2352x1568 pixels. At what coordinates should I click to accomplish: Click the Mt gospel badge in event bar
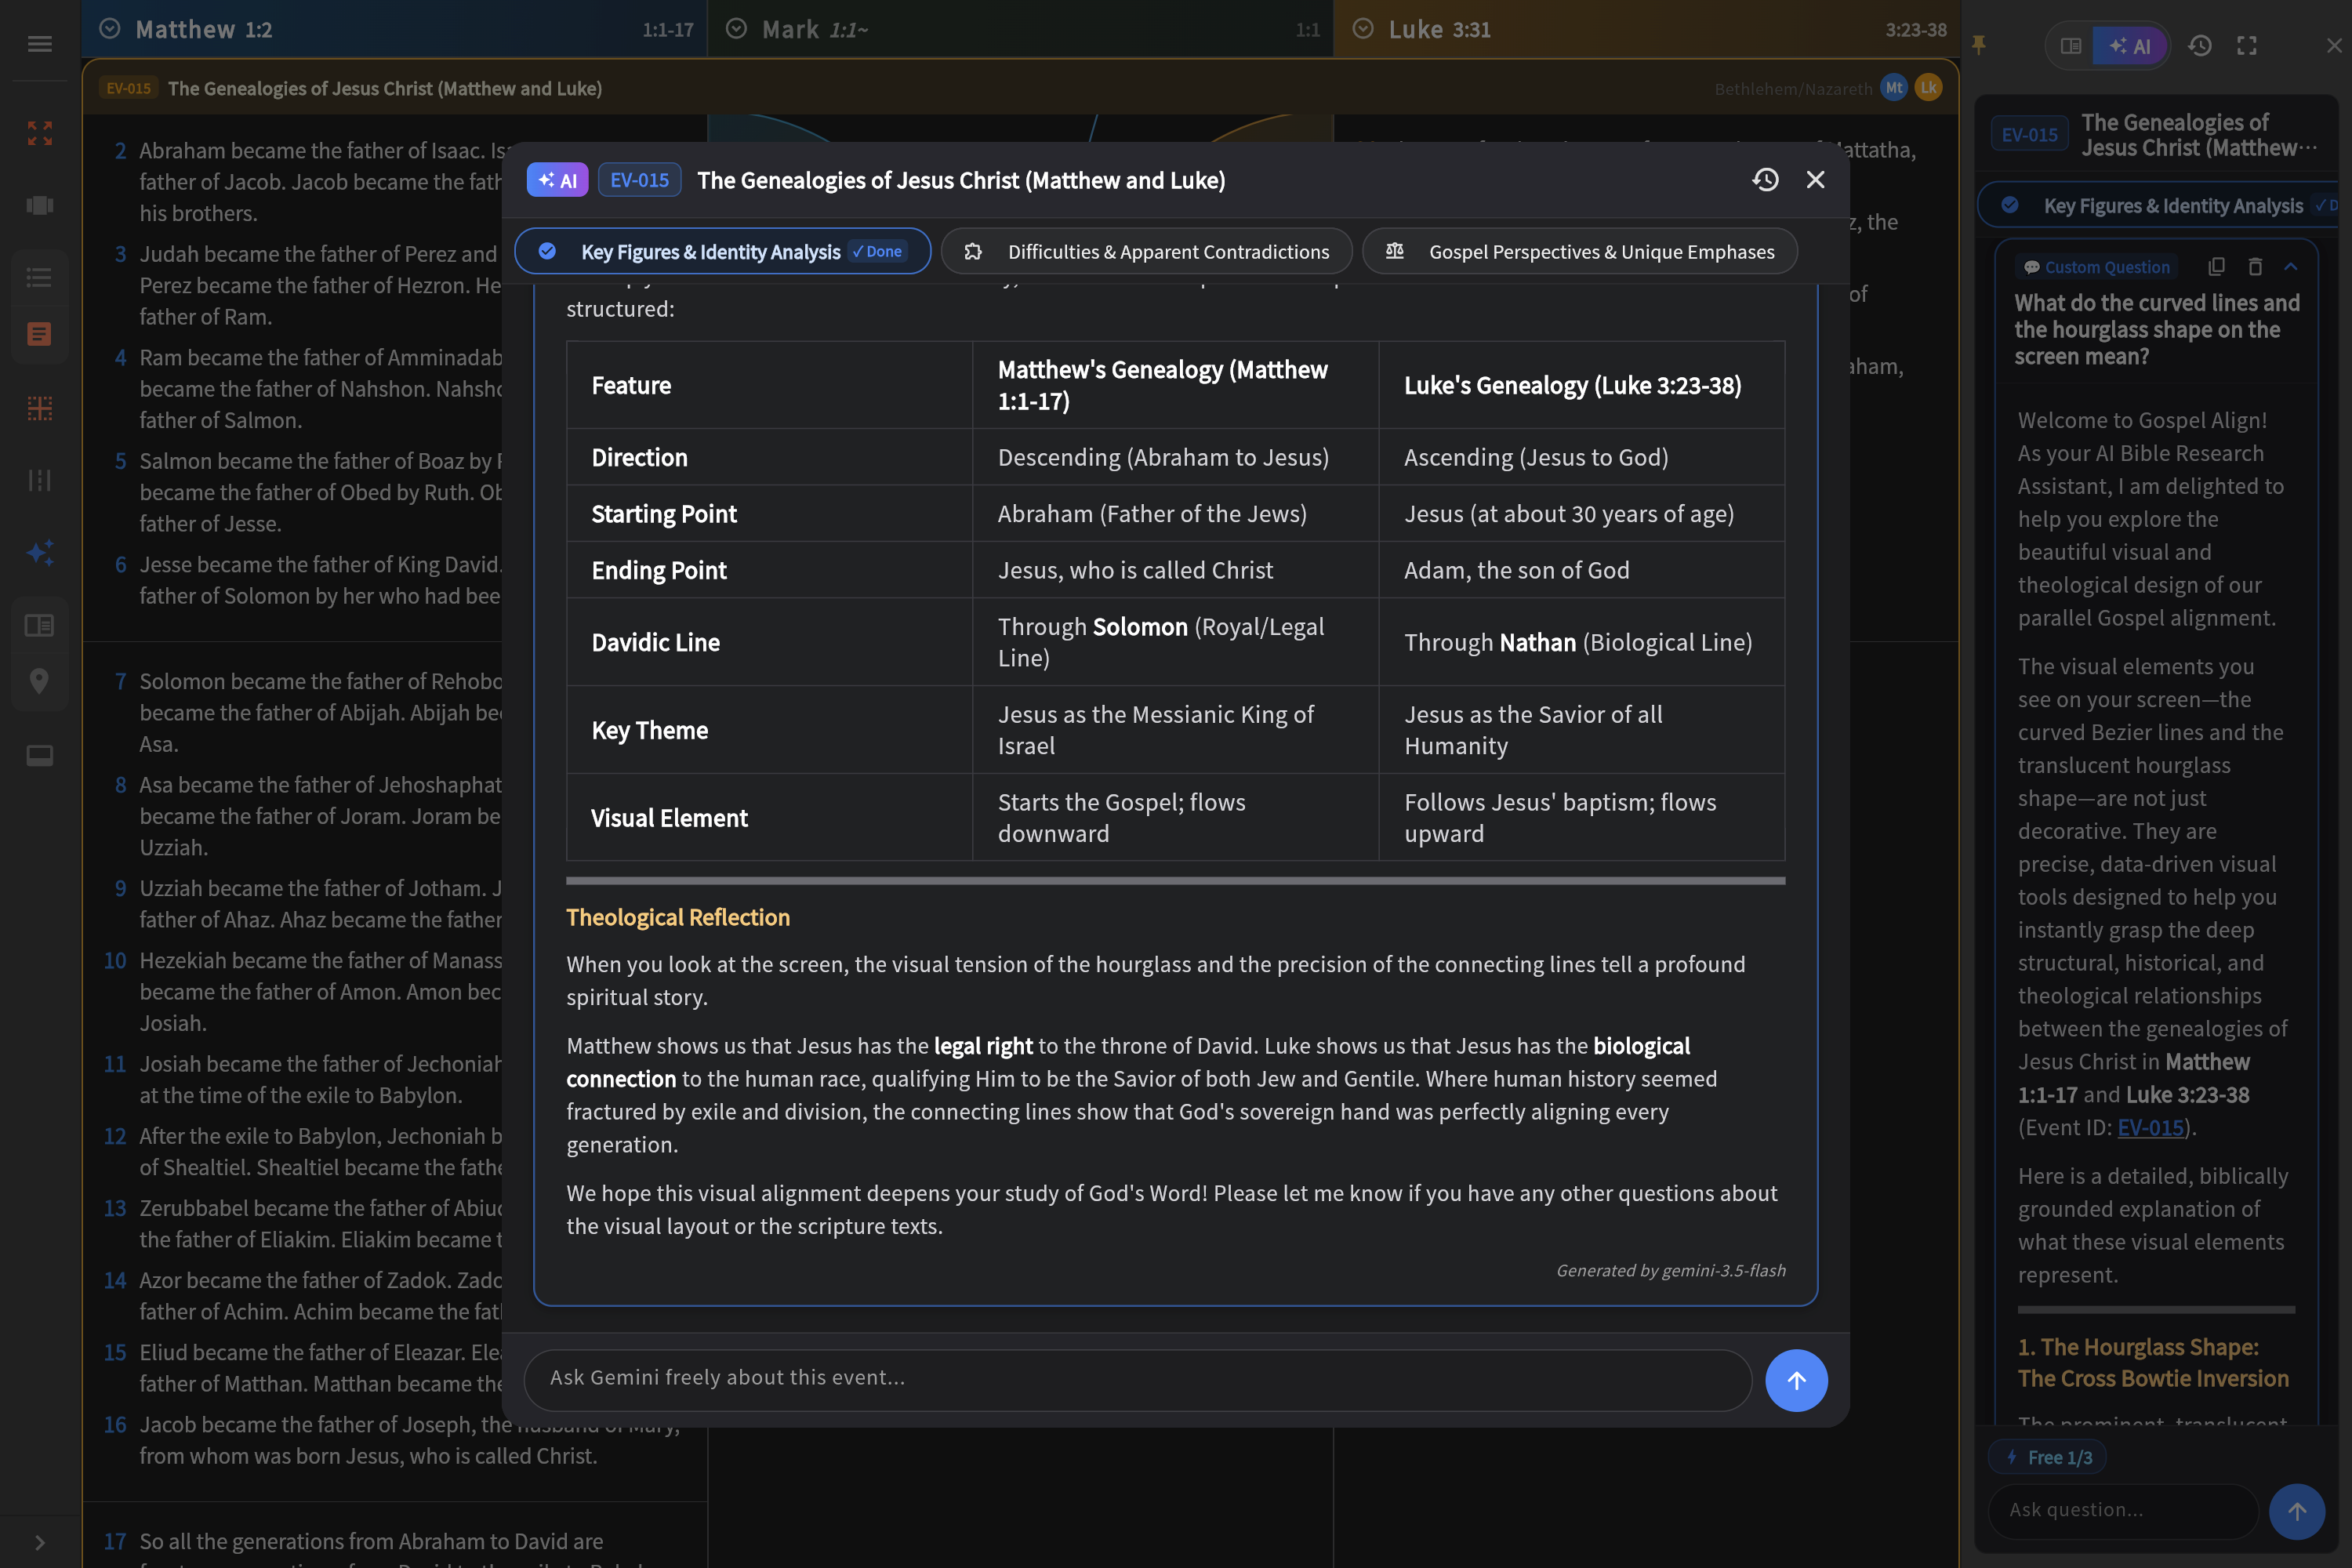coord(1894,88)
